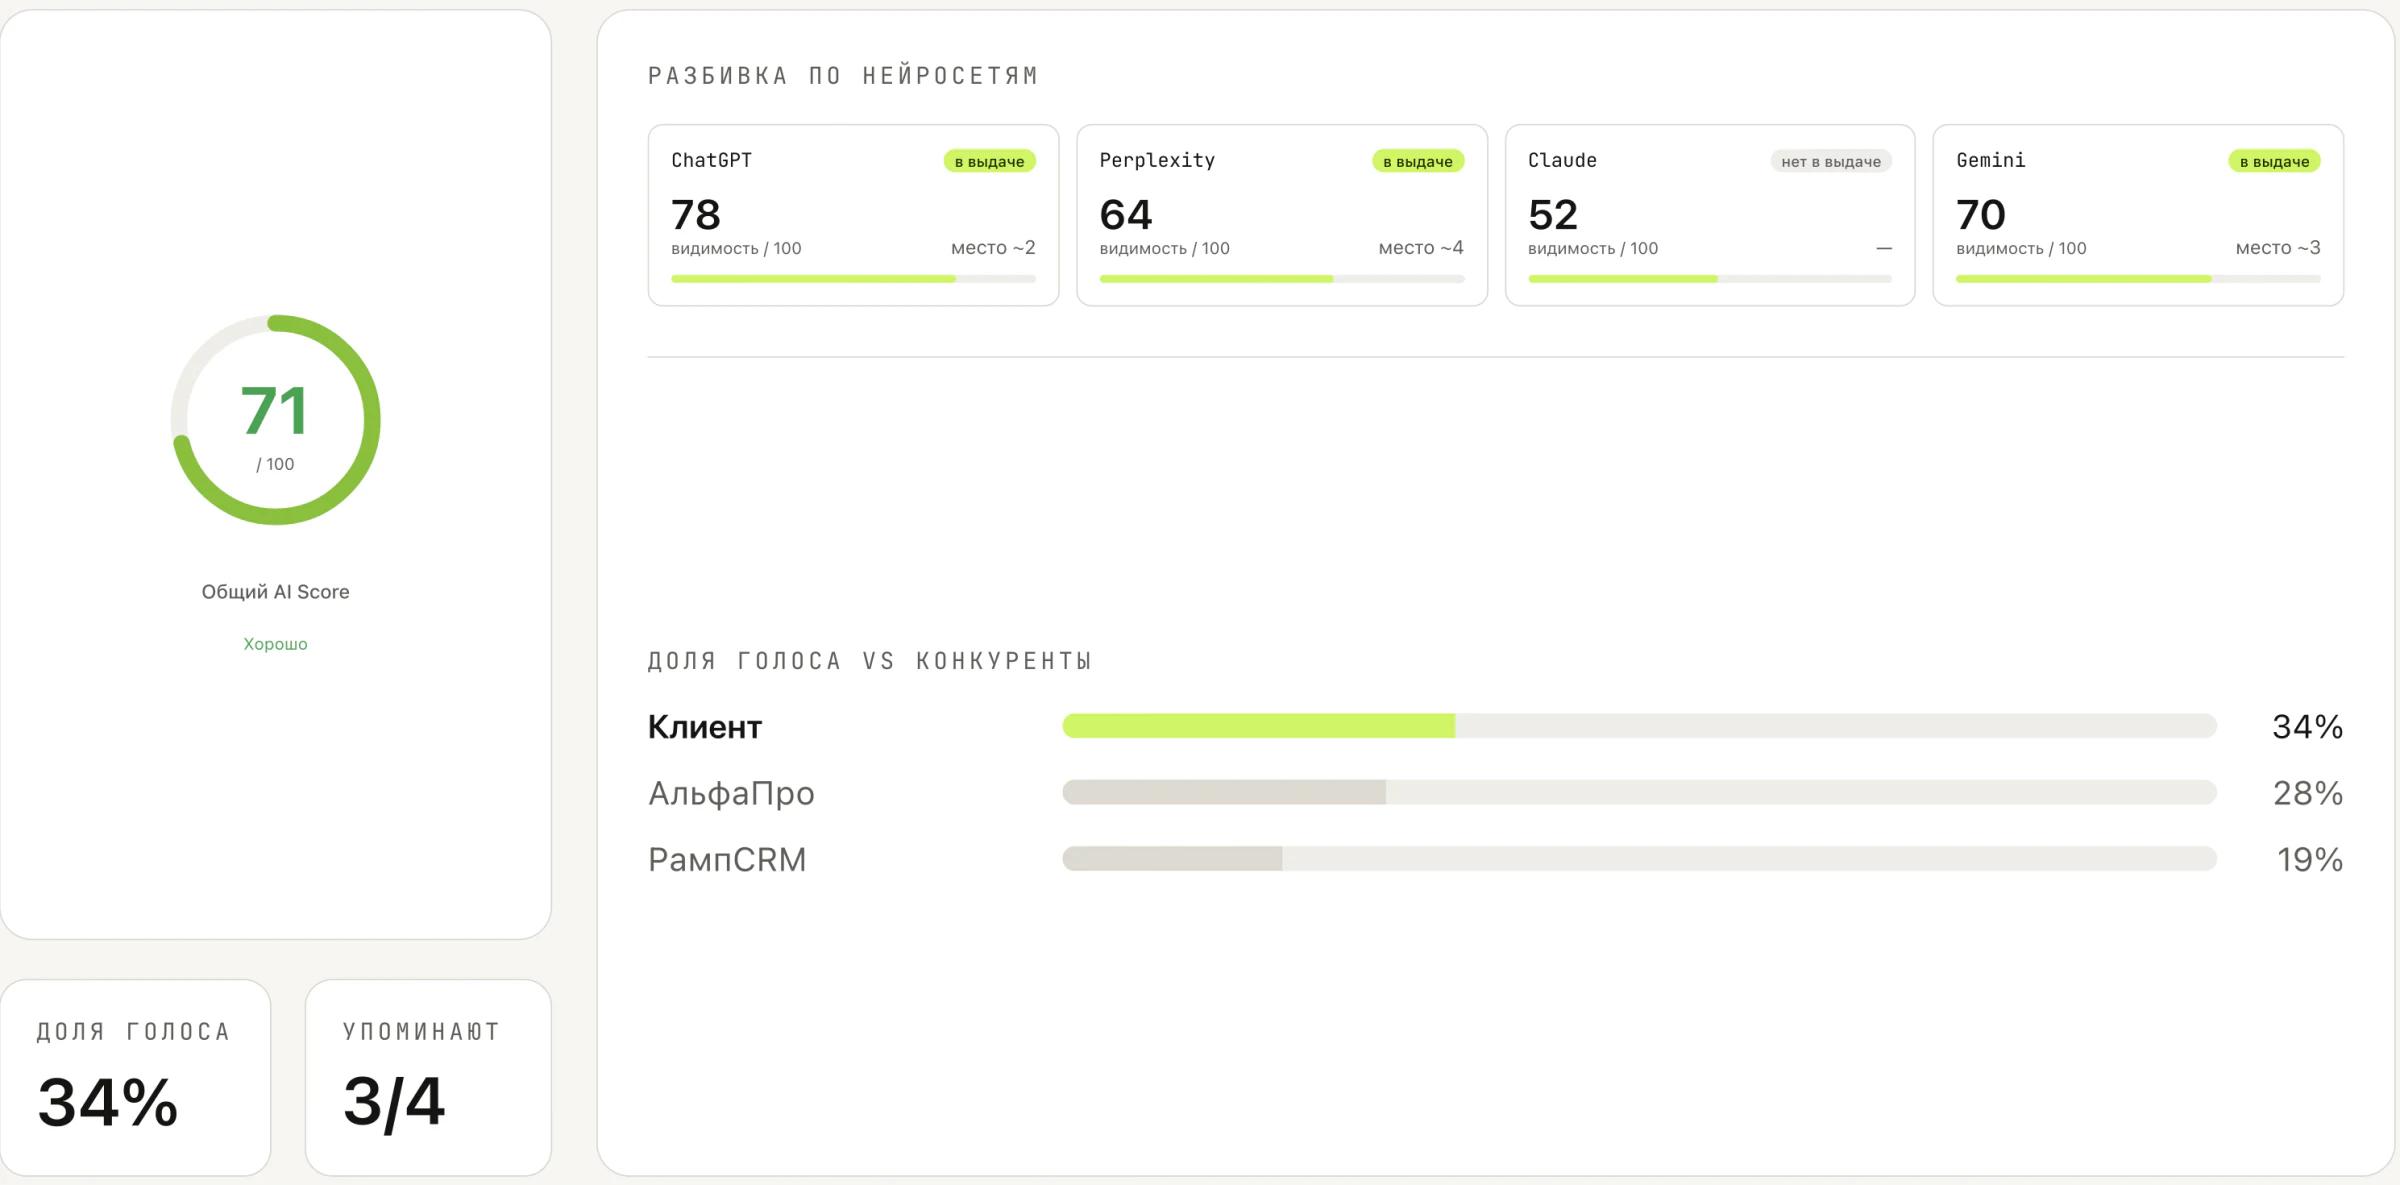
Task: Click the 'УПОМИНАЮТ' card heading
Action: [421, 1032]
